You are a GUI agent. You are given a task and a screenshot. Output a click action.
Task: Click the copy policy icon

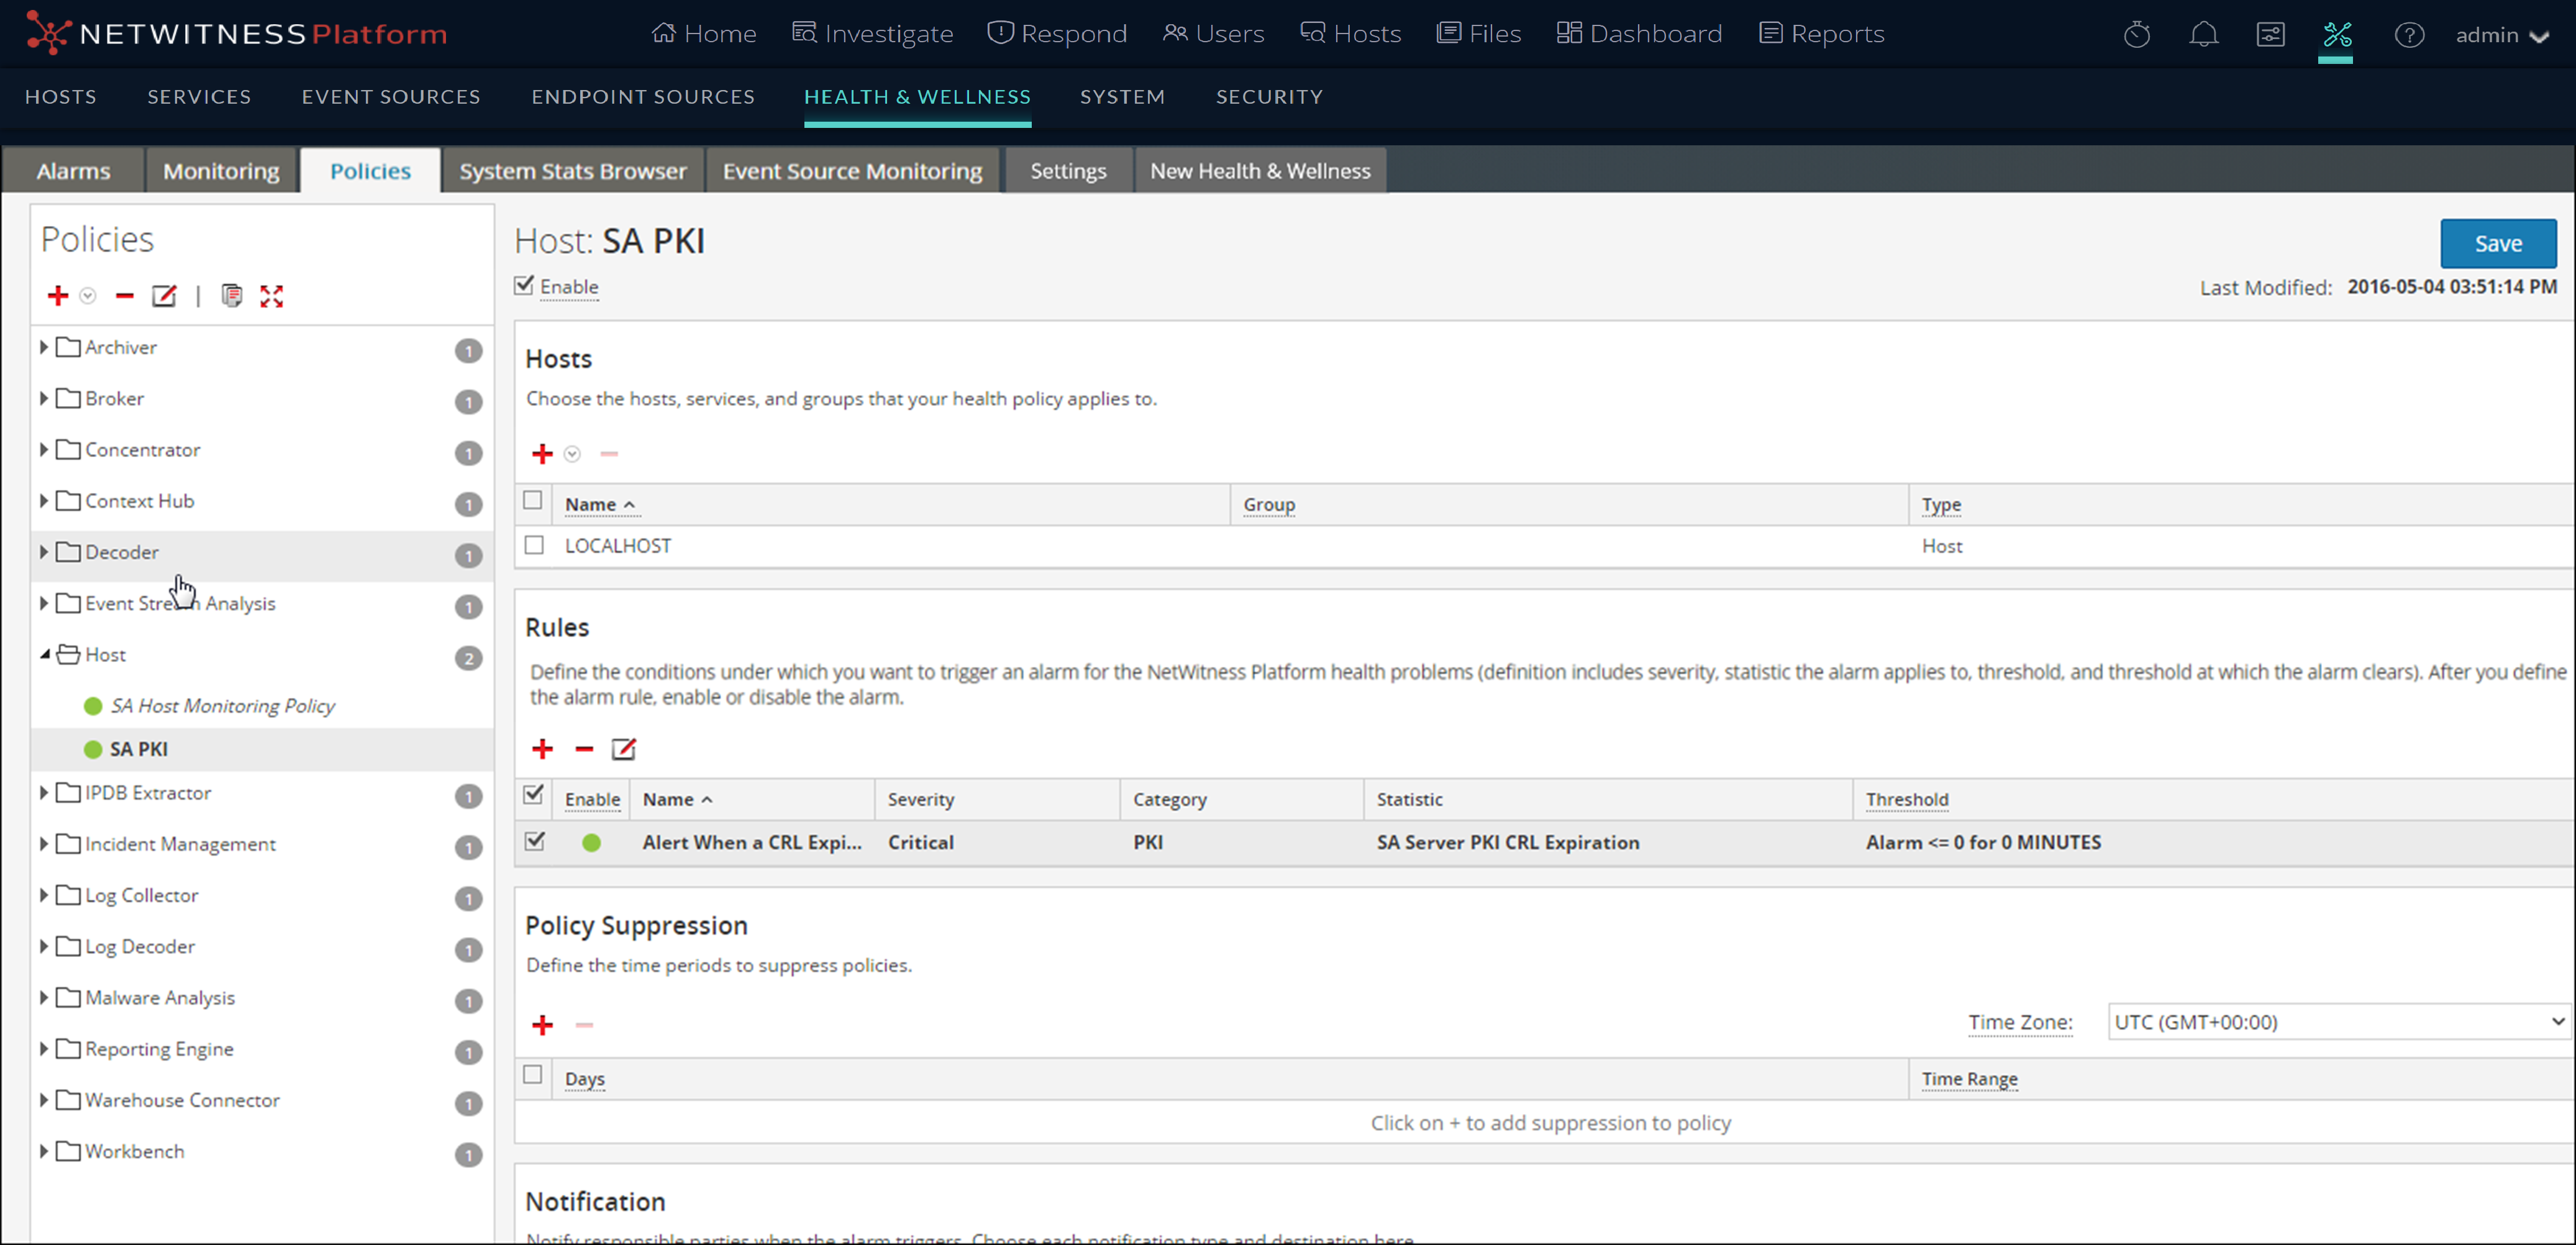coord(231,296)
